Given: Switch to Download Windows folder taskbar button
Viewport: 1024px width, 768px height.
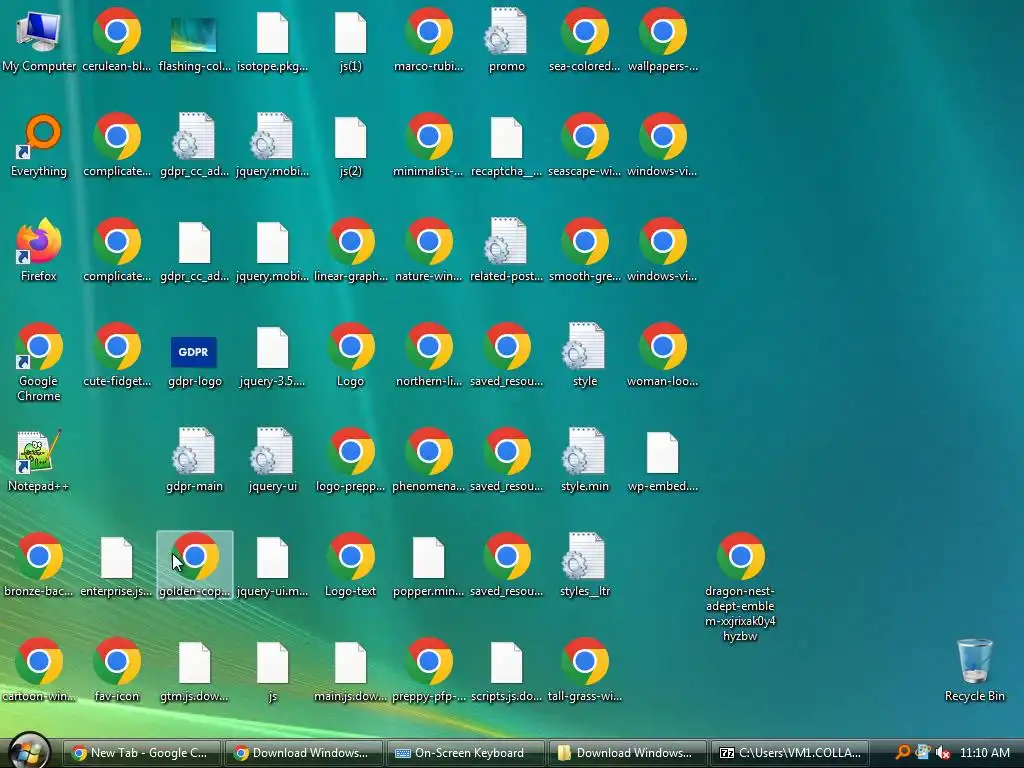Looking at the screenshot, I should [628, 753].
